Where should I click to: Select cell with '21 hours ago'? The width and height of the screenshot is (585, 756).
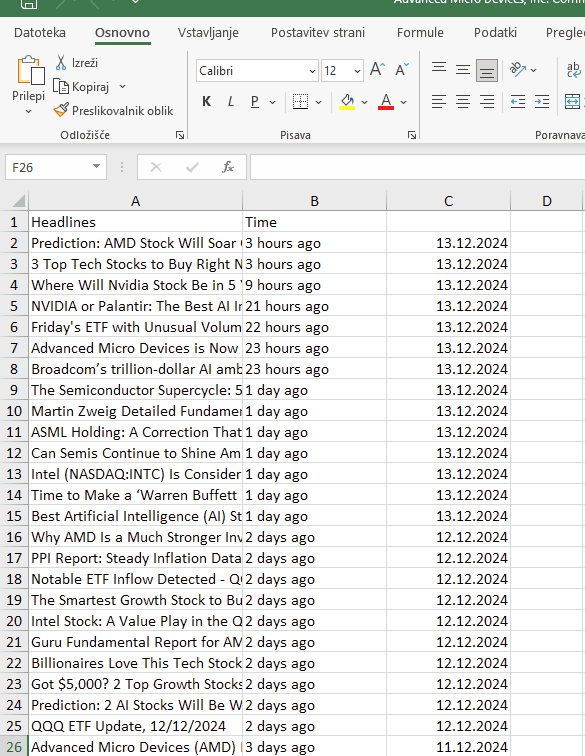[x=314, y=306]
